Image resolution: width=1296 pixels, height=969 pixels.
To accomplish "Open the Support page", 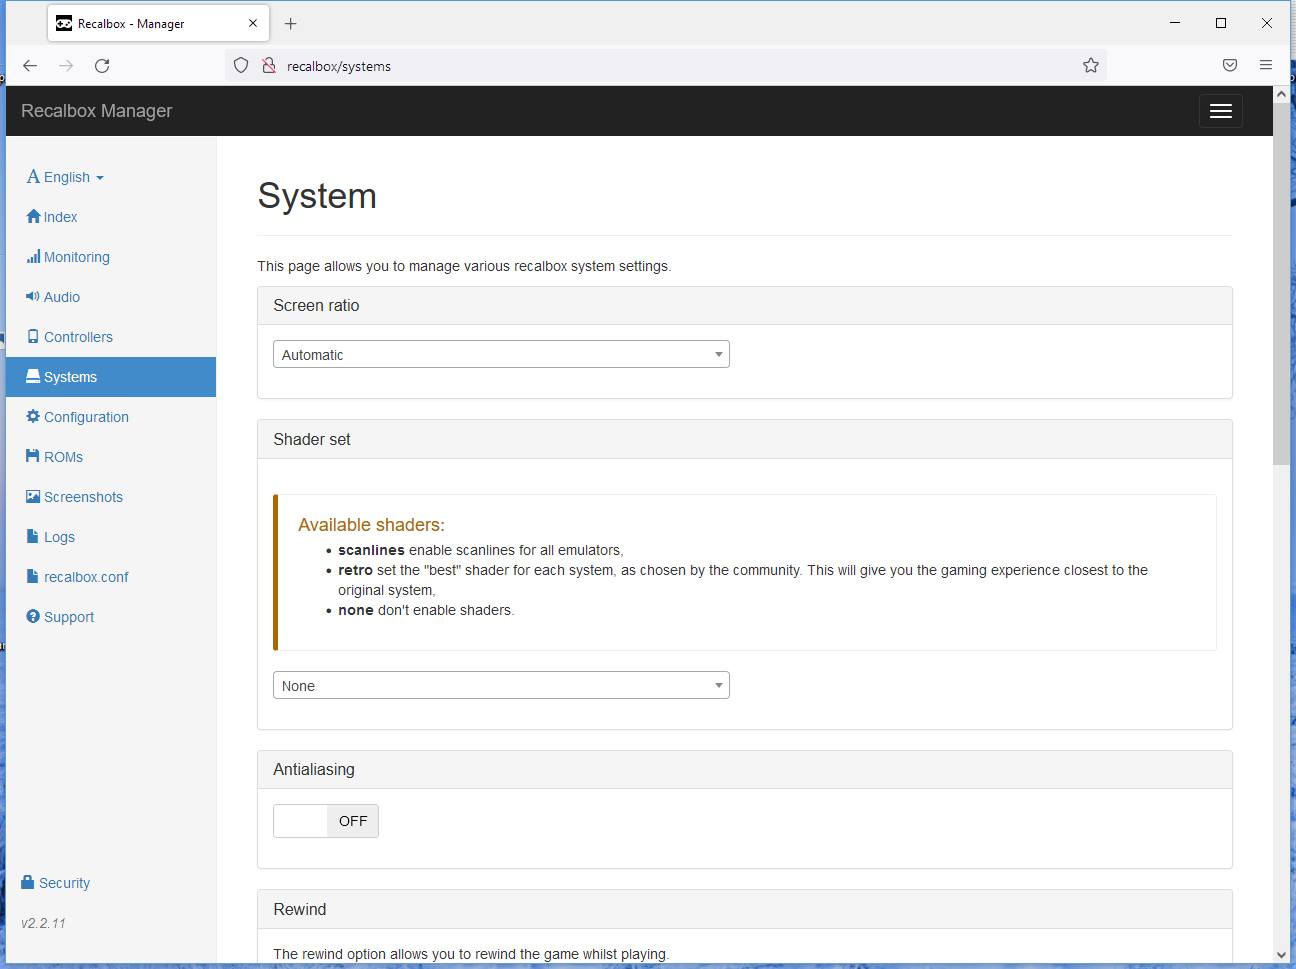I will pyautogui.click(x=69, y=617).
